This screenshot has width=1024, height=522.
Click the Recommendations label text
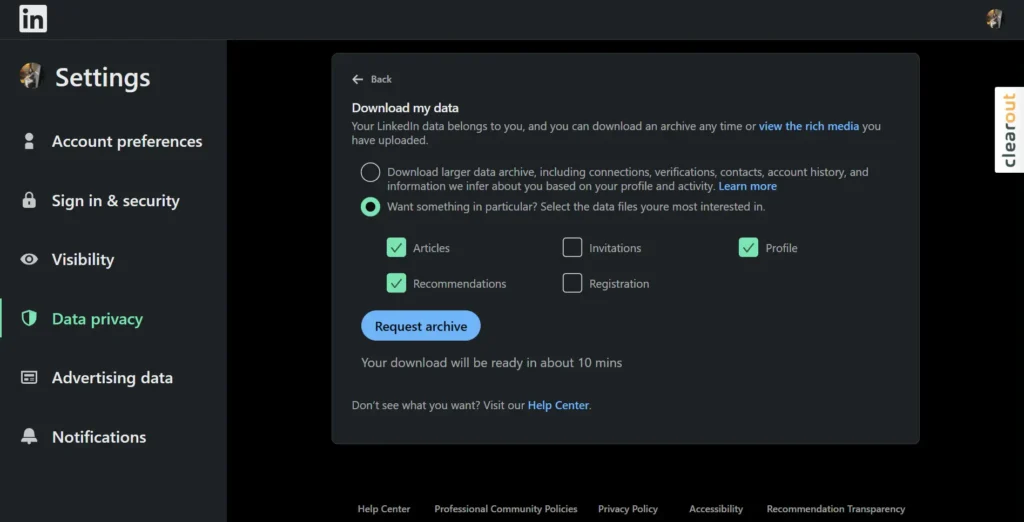click(460, 284)
